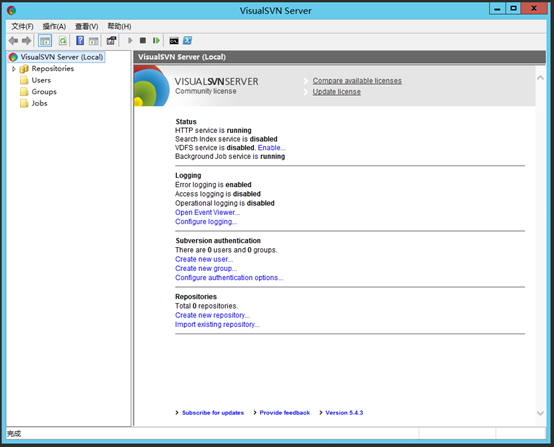Maximize the VisualSVN Server window
The image size is (554, 447).
pos(513,8)
